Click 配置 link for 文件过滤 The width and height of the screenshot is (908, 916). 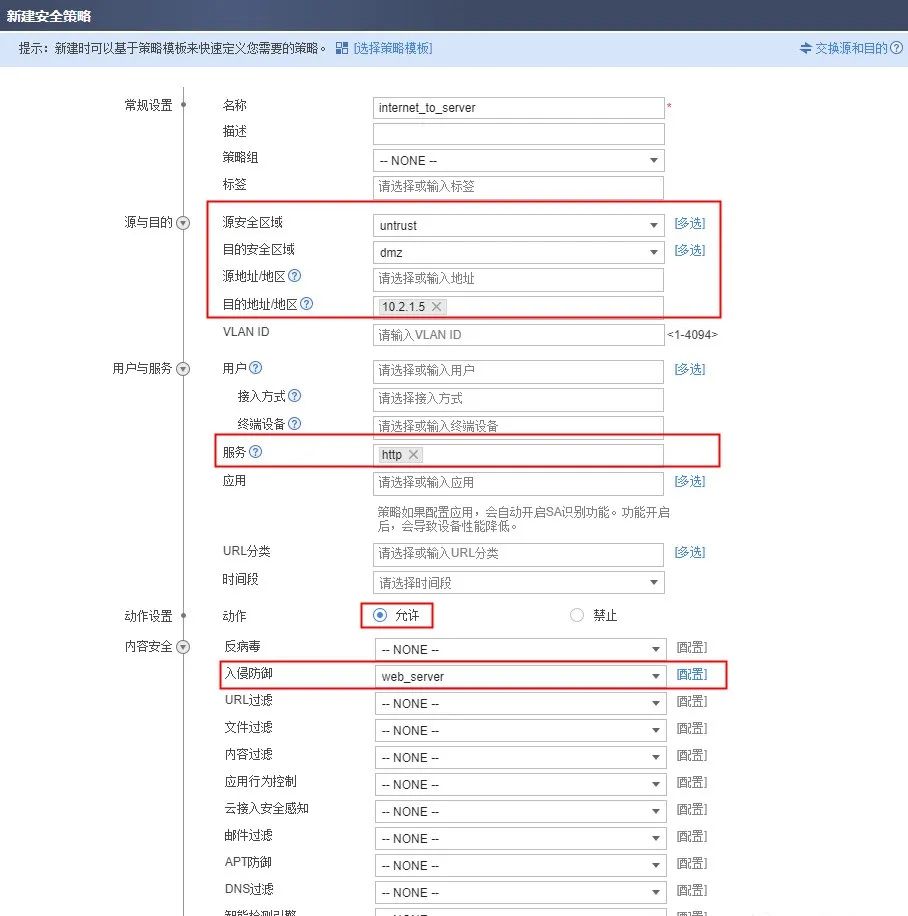(x=692, y=728)
